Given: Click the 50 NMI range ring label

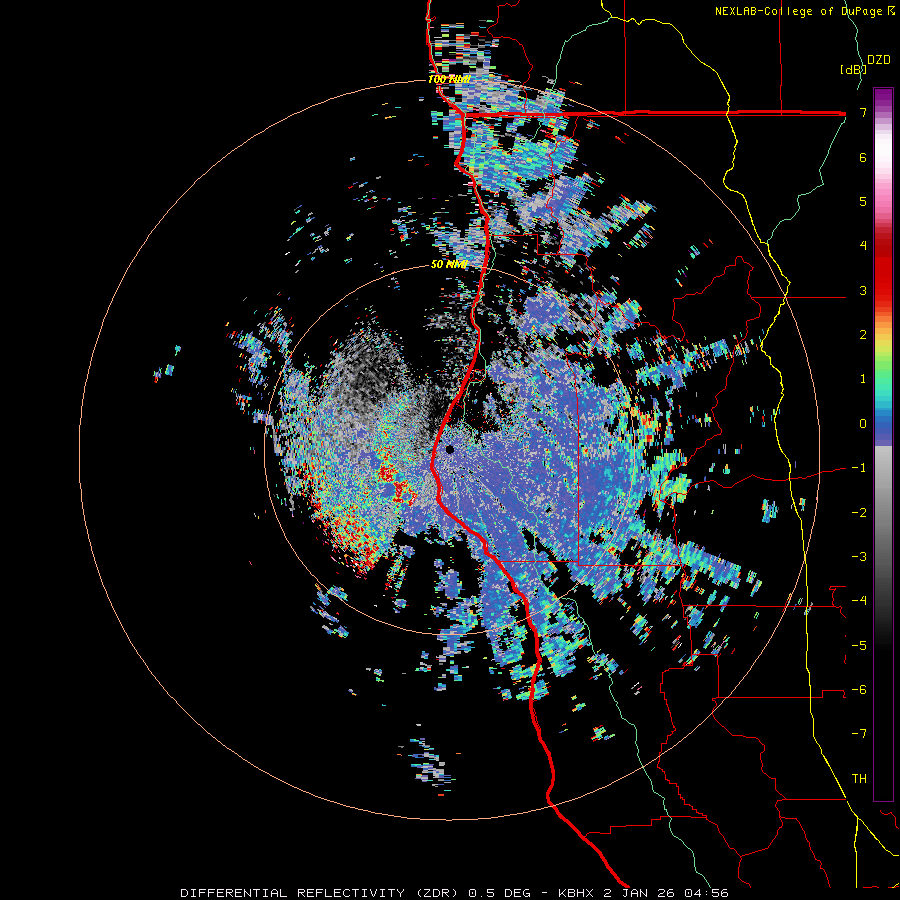Looking at the screenshot, I should tap(449, 264).
